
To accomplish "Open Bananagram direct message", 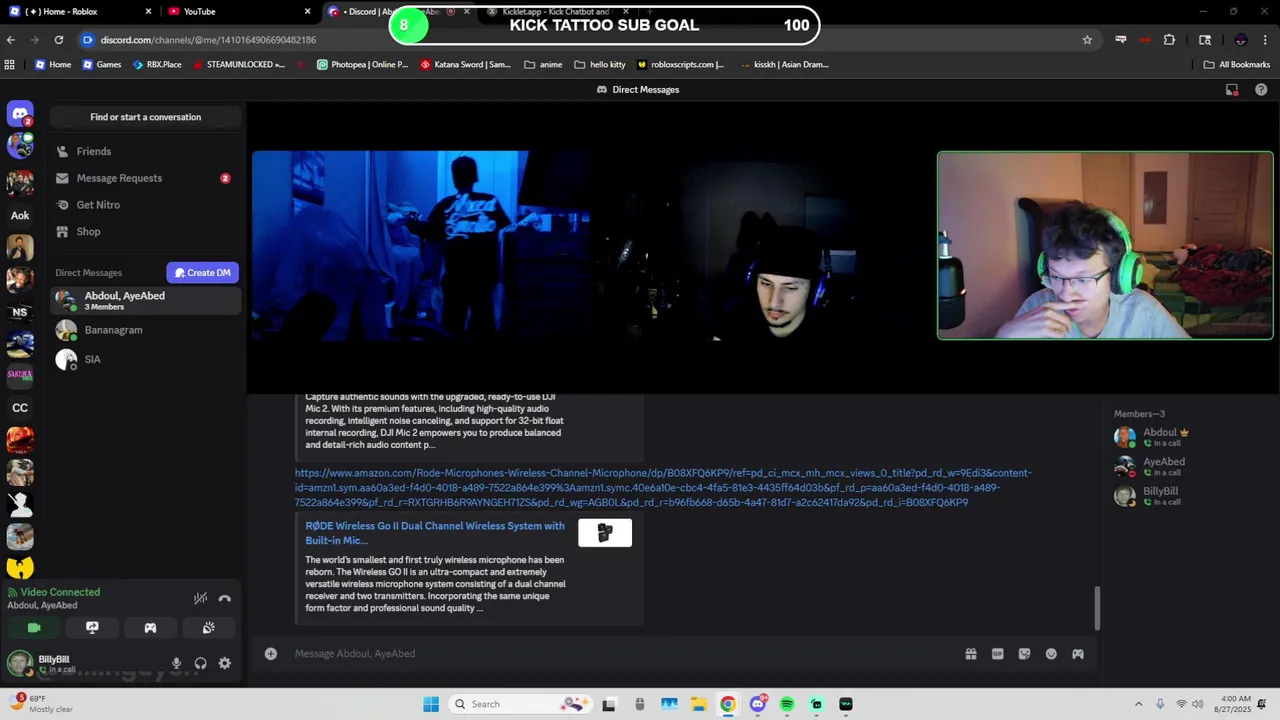I will click(146, 330).
